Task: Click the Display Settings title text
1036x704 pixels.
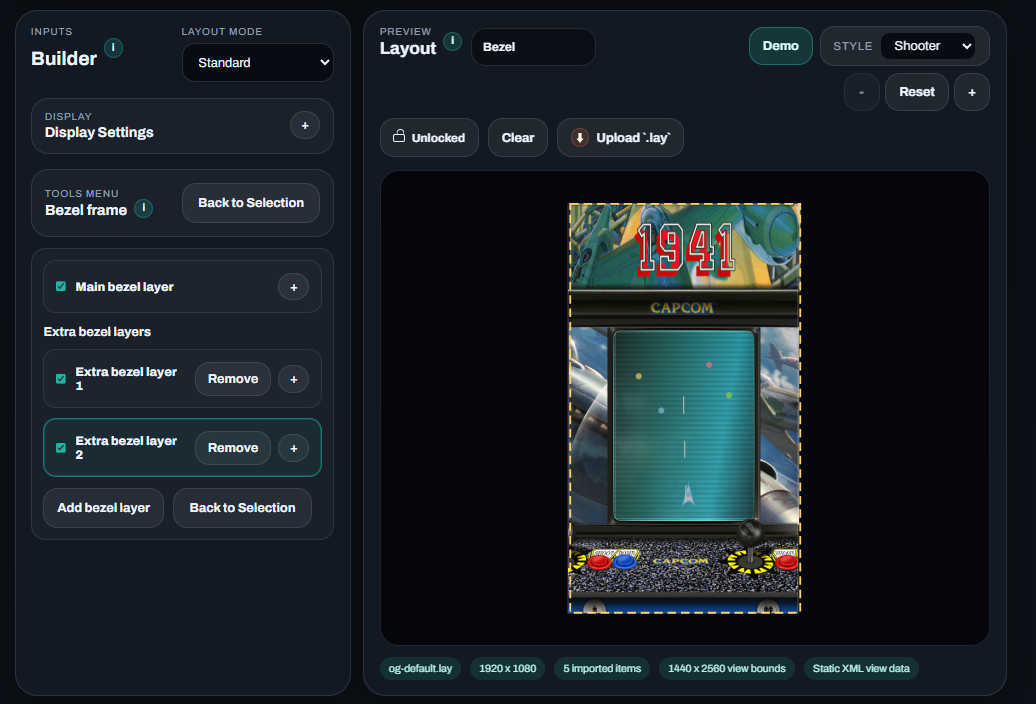Action: (99, 132)
